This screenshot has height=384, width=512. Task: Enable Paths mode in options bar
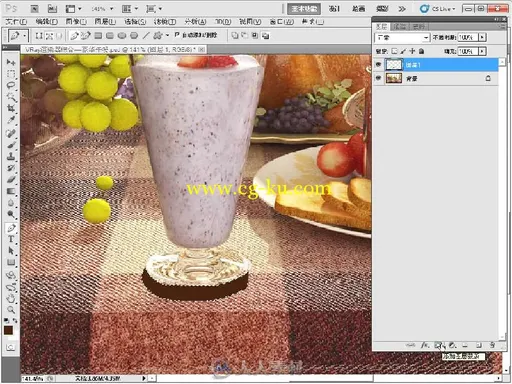click(49, 35)
